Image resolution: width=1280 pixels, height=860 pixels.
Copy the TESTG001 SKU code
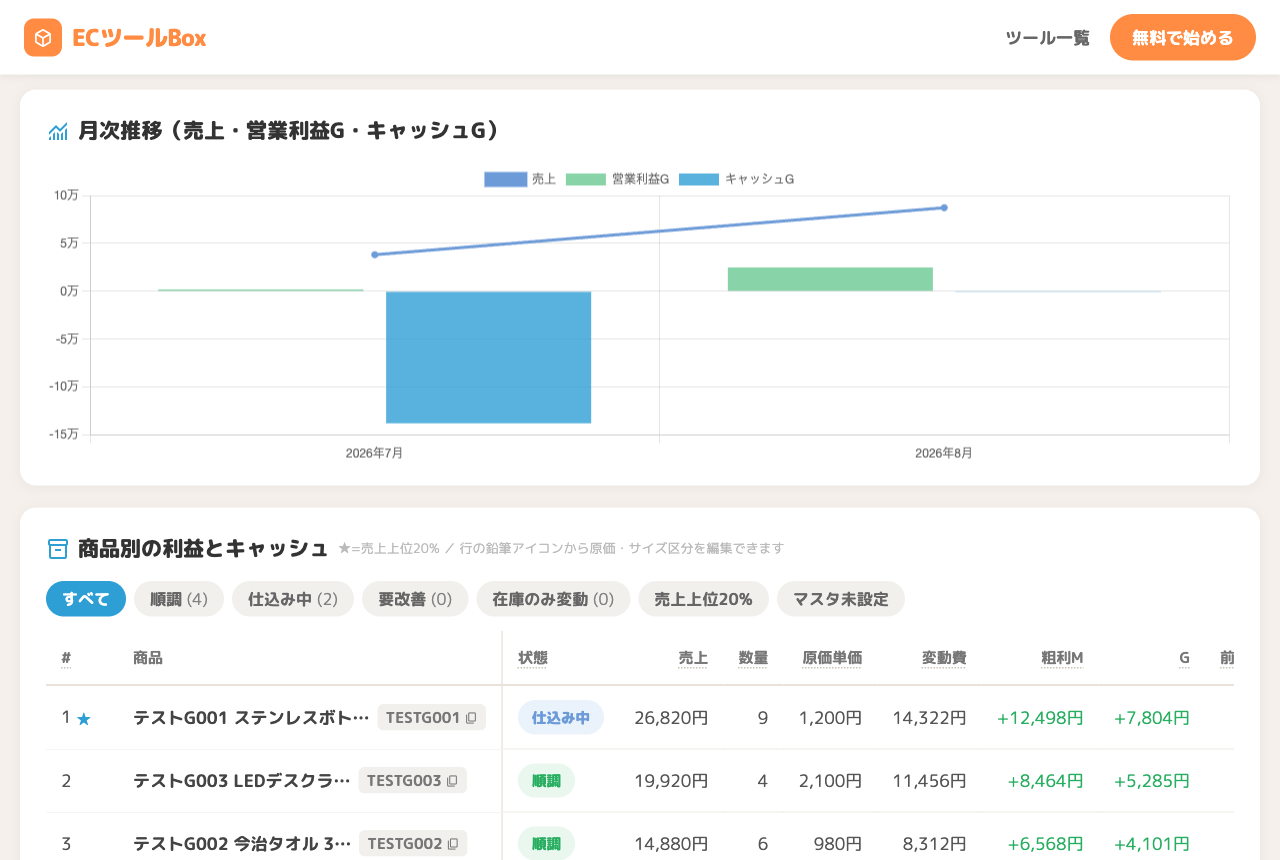(x=471, y=718)
